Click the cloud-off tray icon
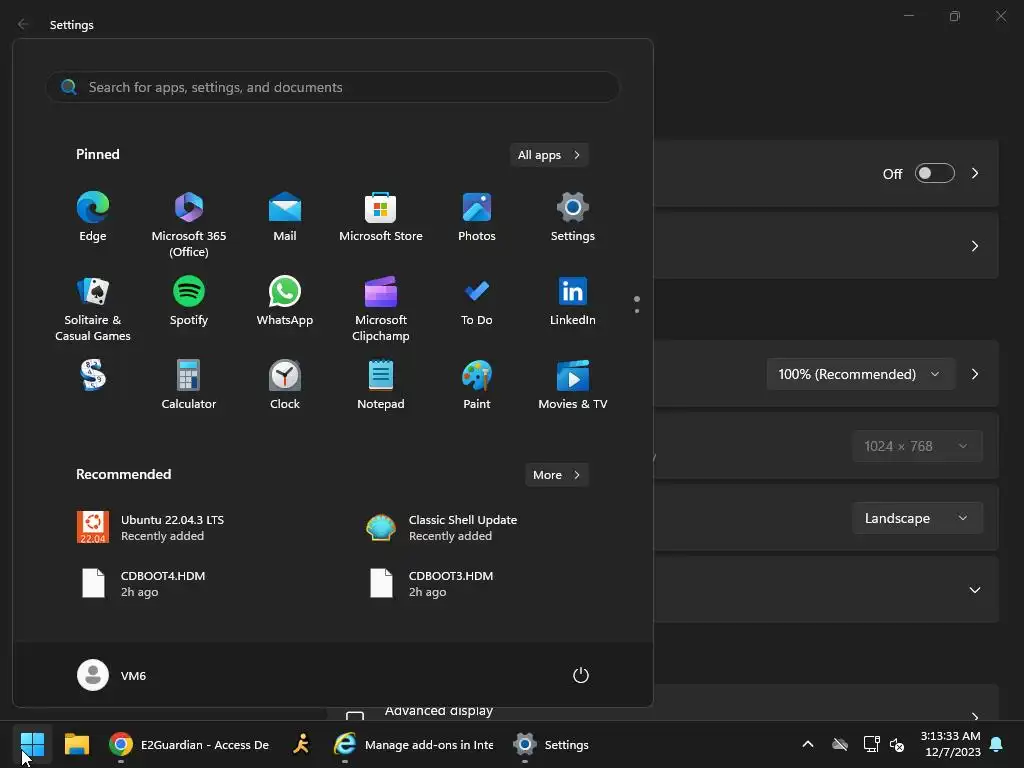Viewport: 1024px width, 768px height. click(x=840, y=744)
